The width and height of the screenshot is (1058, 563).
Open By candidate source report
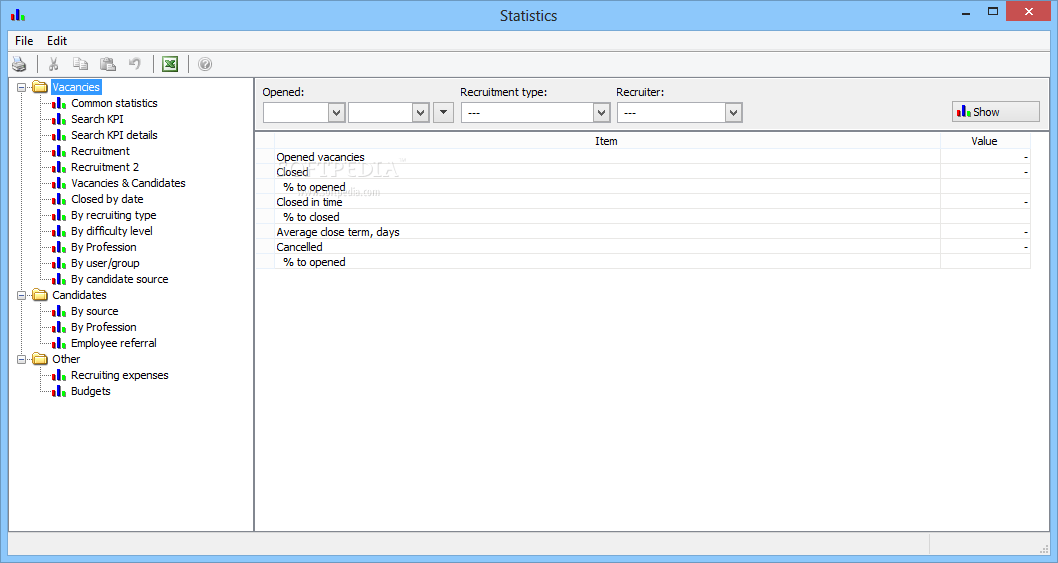click(x=119, y=279)
